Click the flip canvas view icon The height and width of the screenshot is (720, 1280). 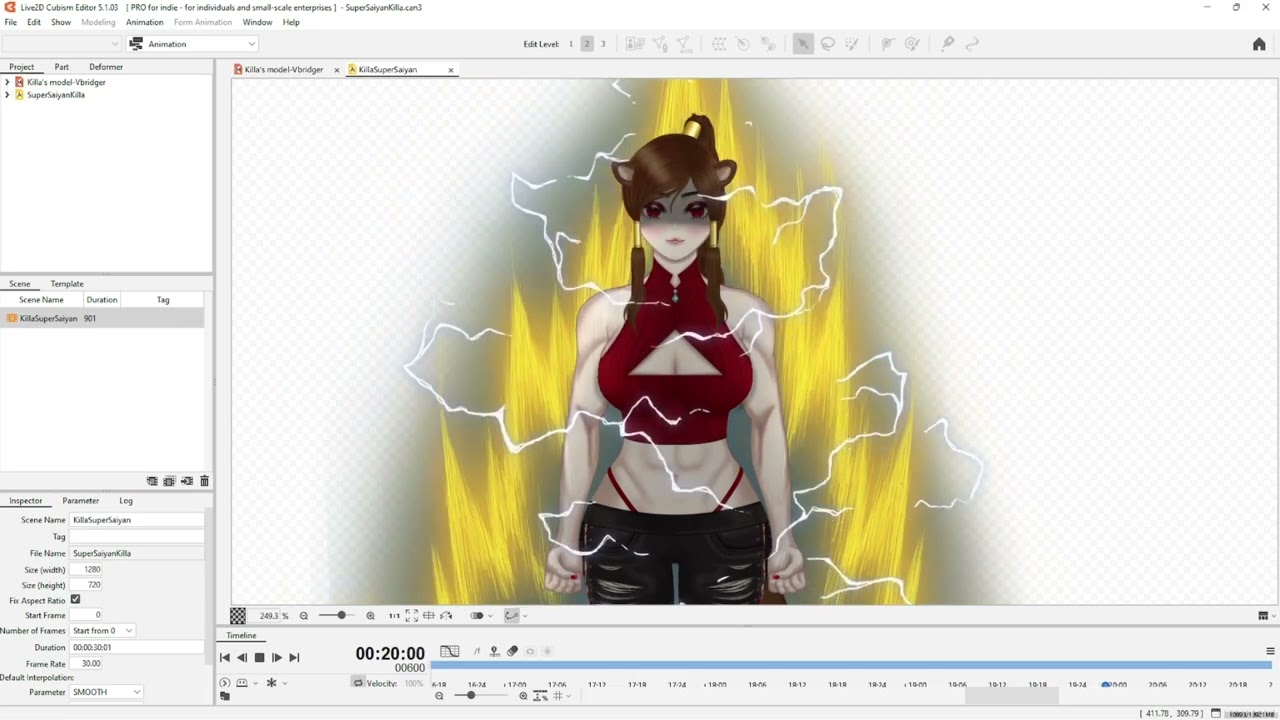(446, 616)
